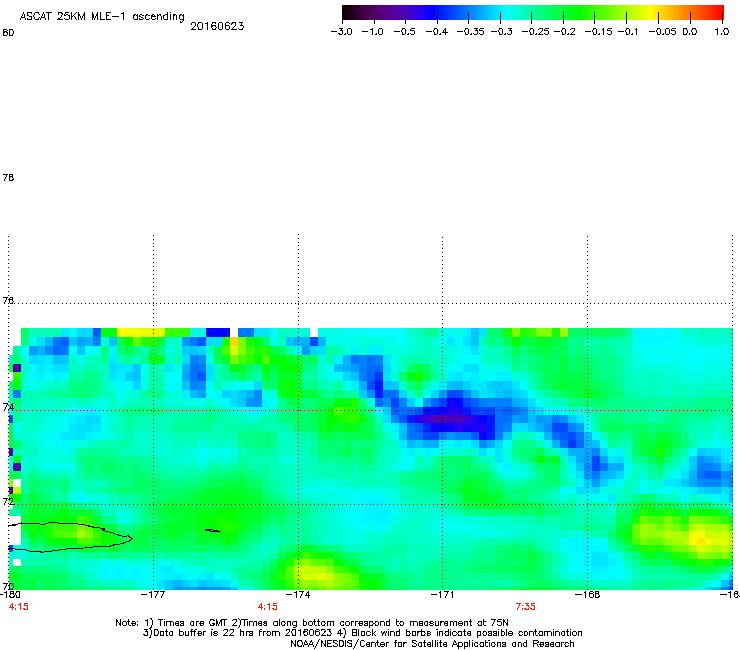The height and width of the screenshot is (650, 740).
Task: Click the 'ASCAT 25KM MLE-1 ascending' title
Action: pos(102,17)
